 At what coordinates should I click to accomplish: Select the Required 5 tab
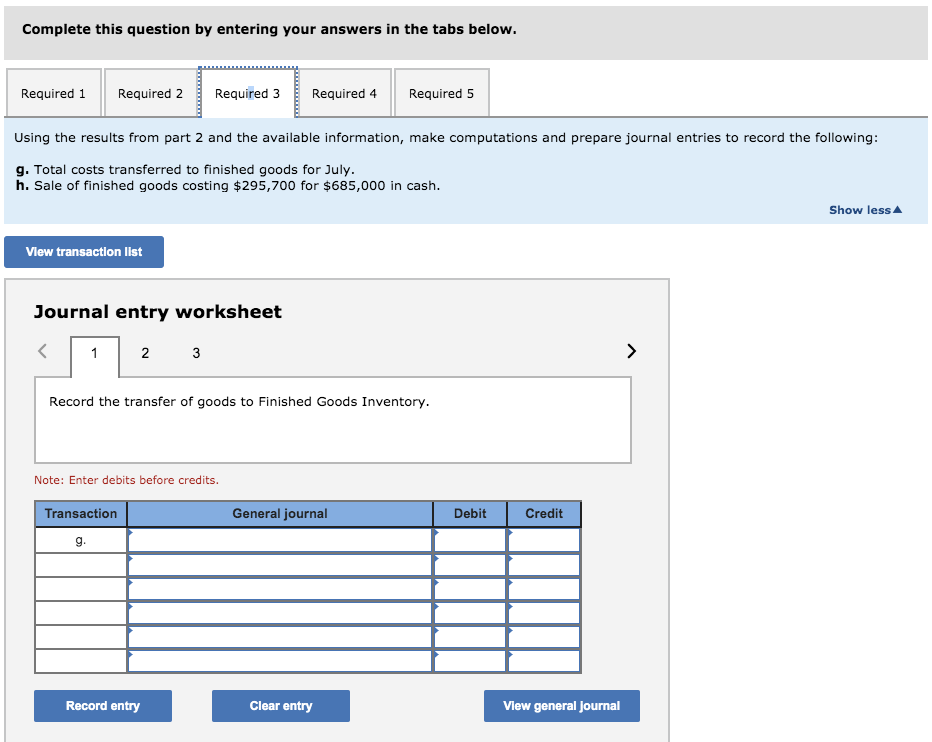(441, 92)
